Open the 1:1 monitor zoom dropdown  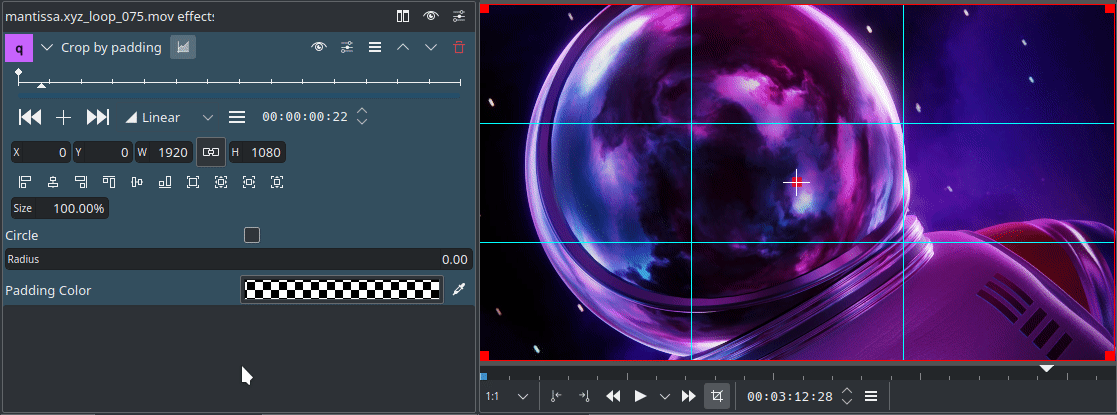point(507,396)
